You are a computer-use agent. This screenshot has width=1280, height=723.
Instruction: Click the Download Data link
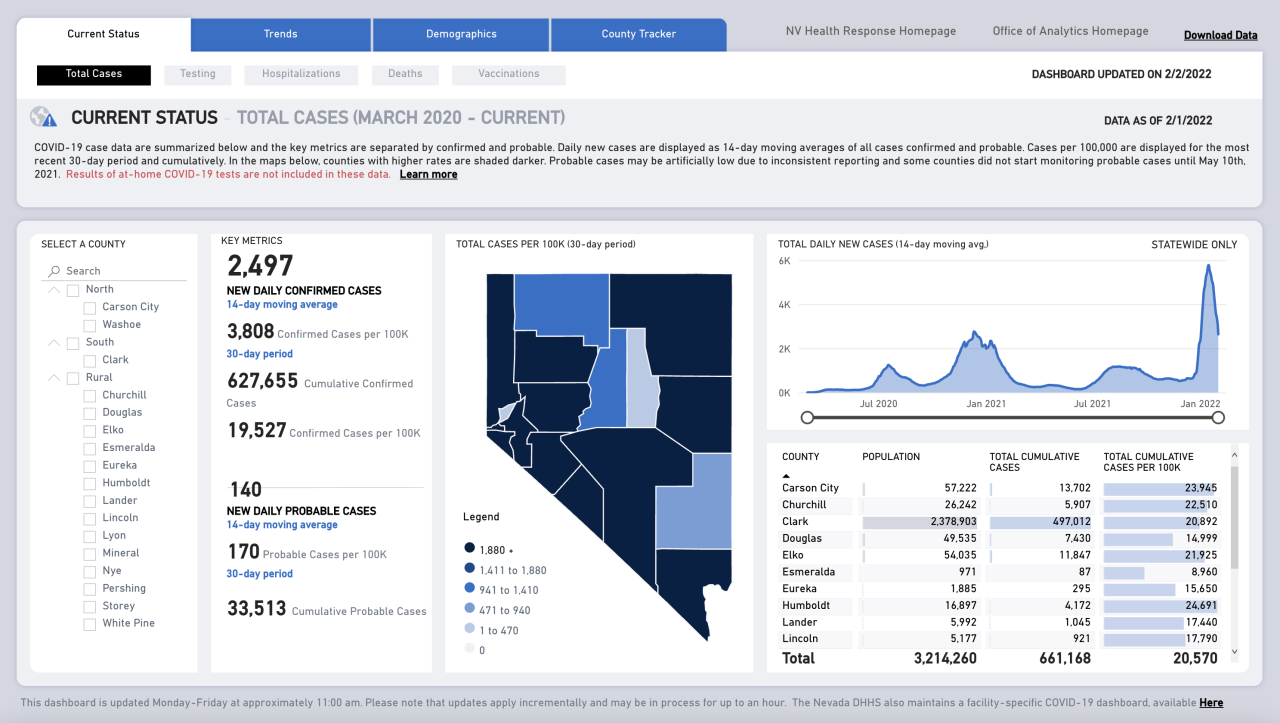1220,35
